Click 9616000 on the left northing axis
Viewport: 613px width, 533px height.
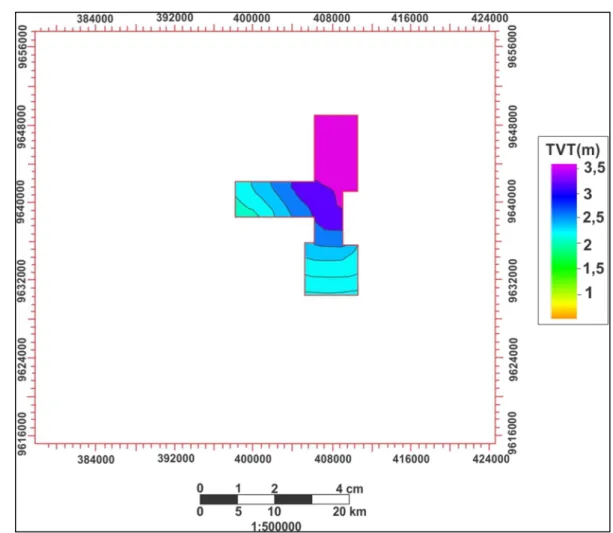[22, 434]
